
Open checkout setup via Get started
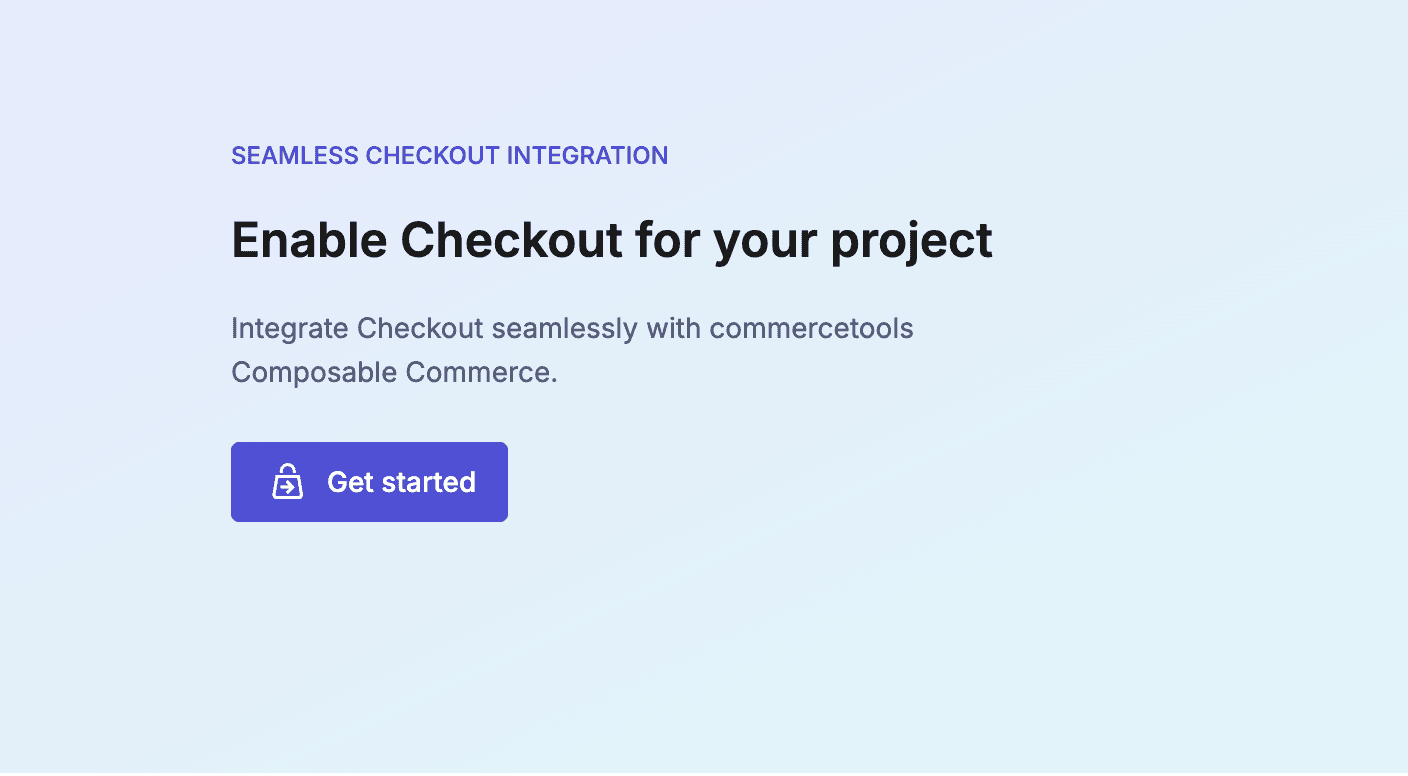click(x=369, y=481)
